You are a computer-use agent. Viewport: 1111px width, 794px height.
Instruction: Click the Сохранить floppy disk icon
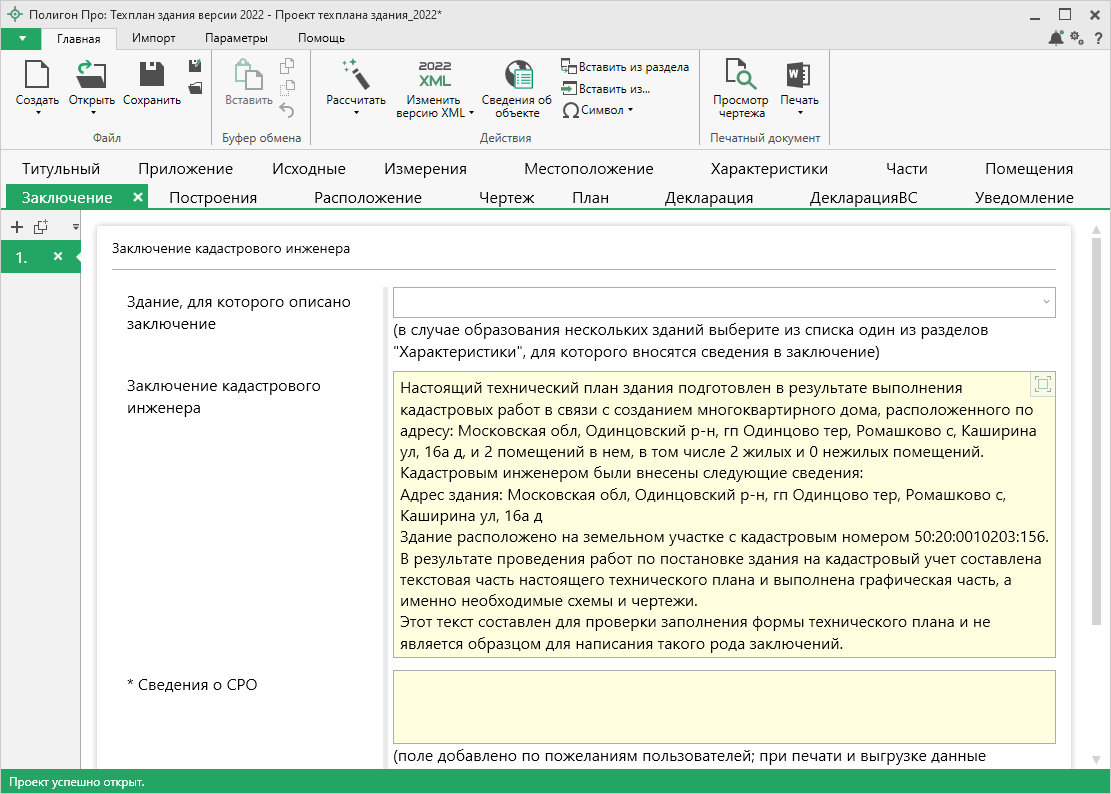[151, 74]
